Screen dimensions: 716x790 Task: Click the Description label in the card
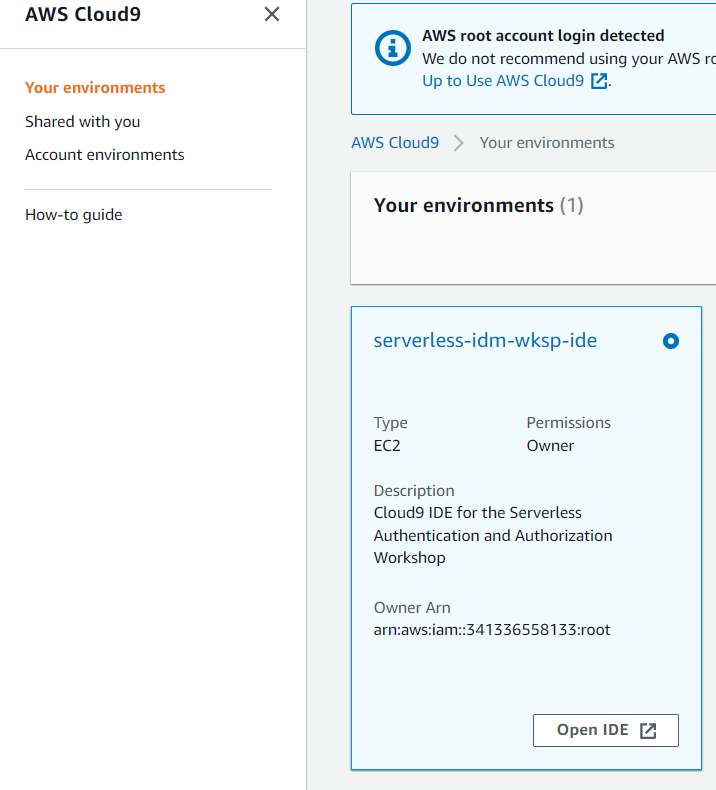click(414, 491)
